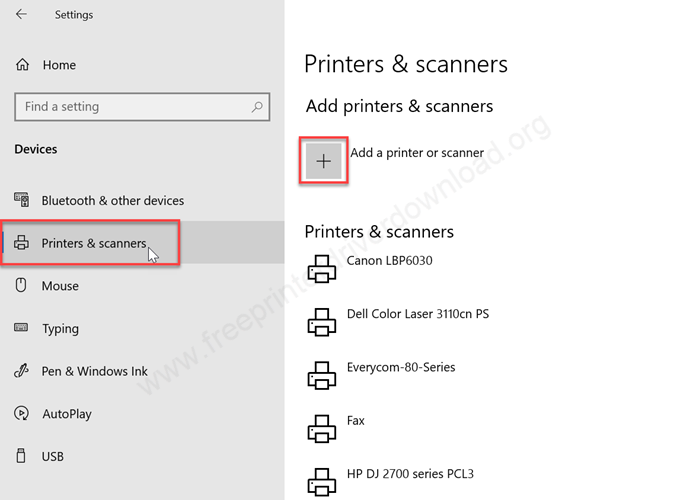
Task: Select the Fax device
Action: 356,421
